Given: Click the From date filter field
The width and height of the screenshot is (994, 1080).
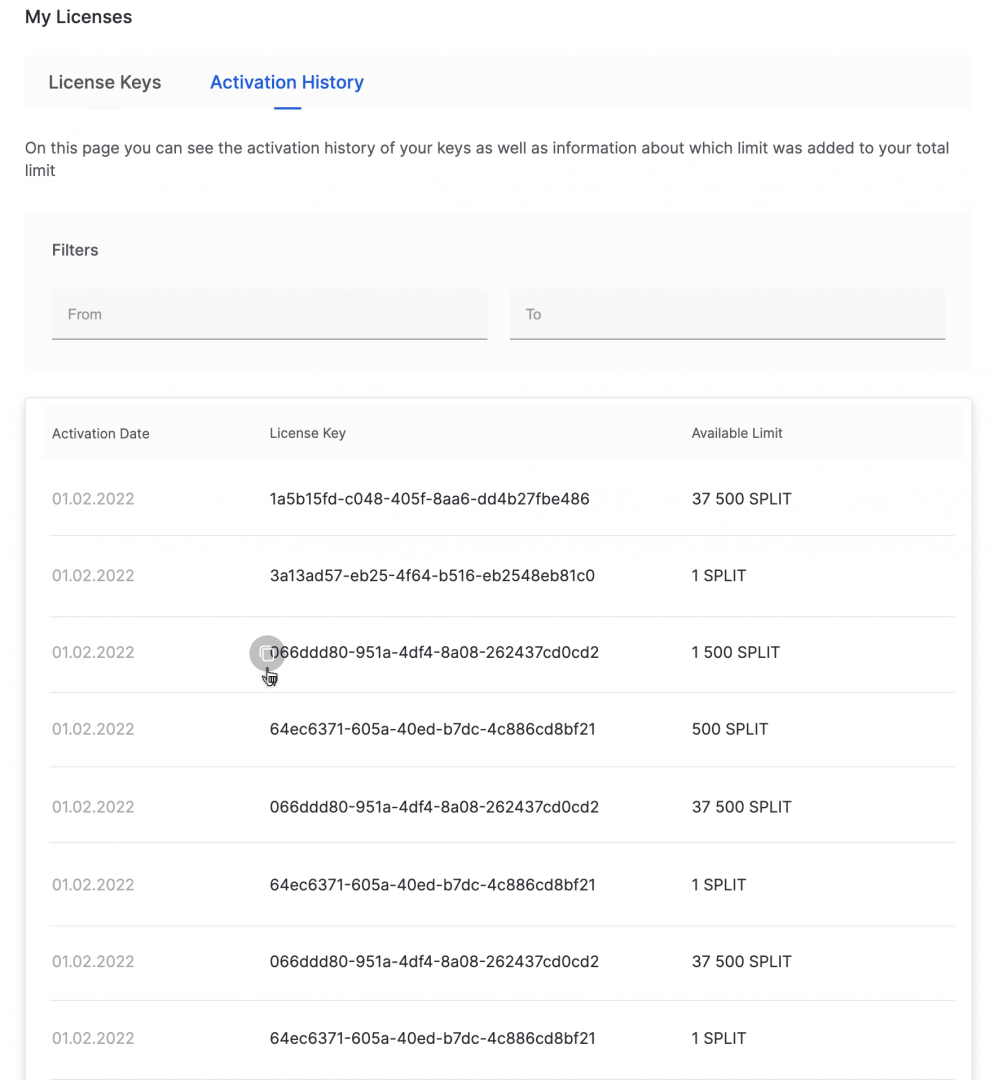Looking at the screenshot, I should [269, 315].
